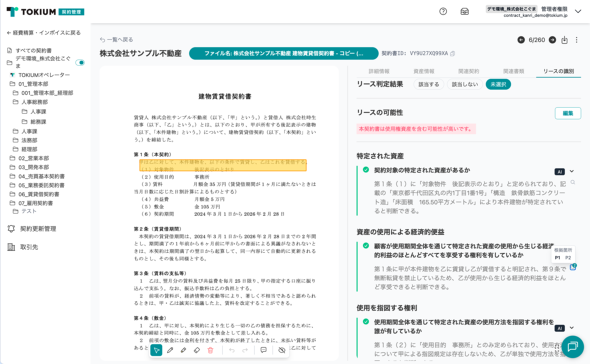
Task: Select the eraser tool
Action: click(x=197, y=350)
